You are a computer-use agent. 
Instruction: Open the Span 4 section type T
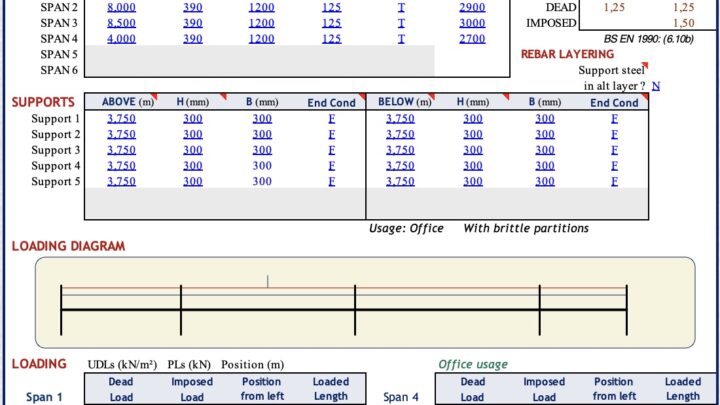click(x=401, y=39)
